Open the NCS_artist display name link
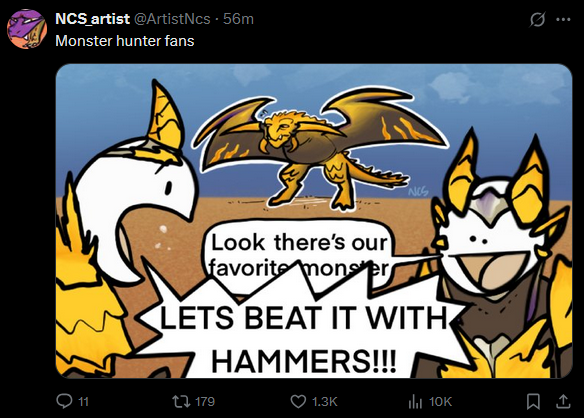 [x=92, y=19]
